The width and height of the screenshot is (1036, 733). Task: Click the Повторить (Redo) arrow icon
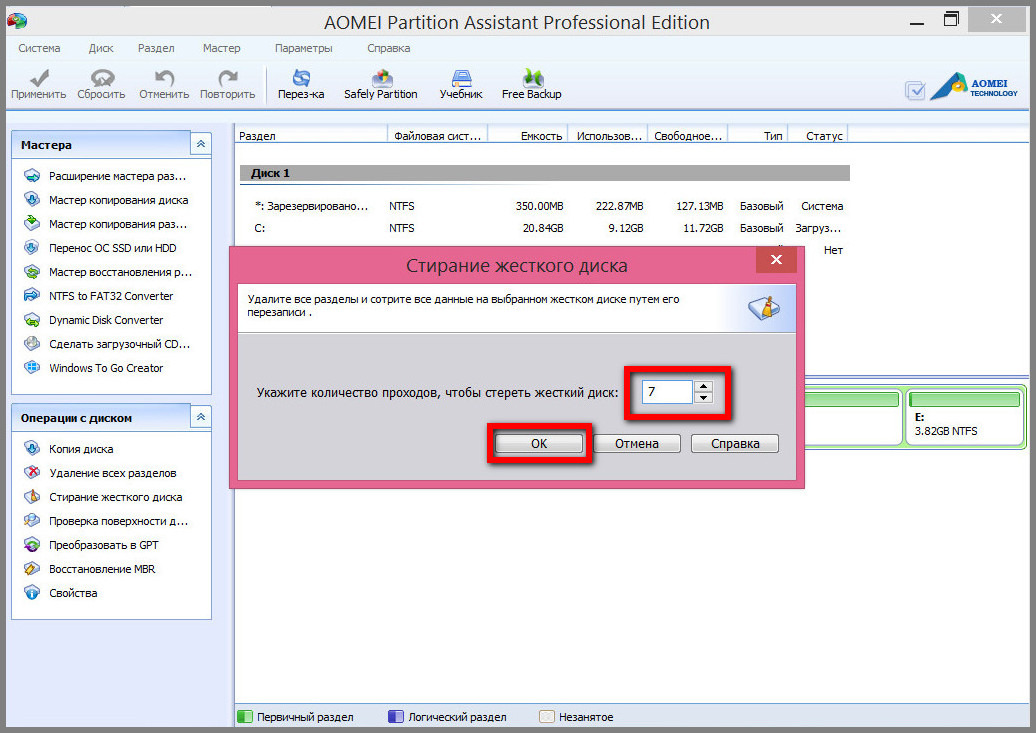227,79
